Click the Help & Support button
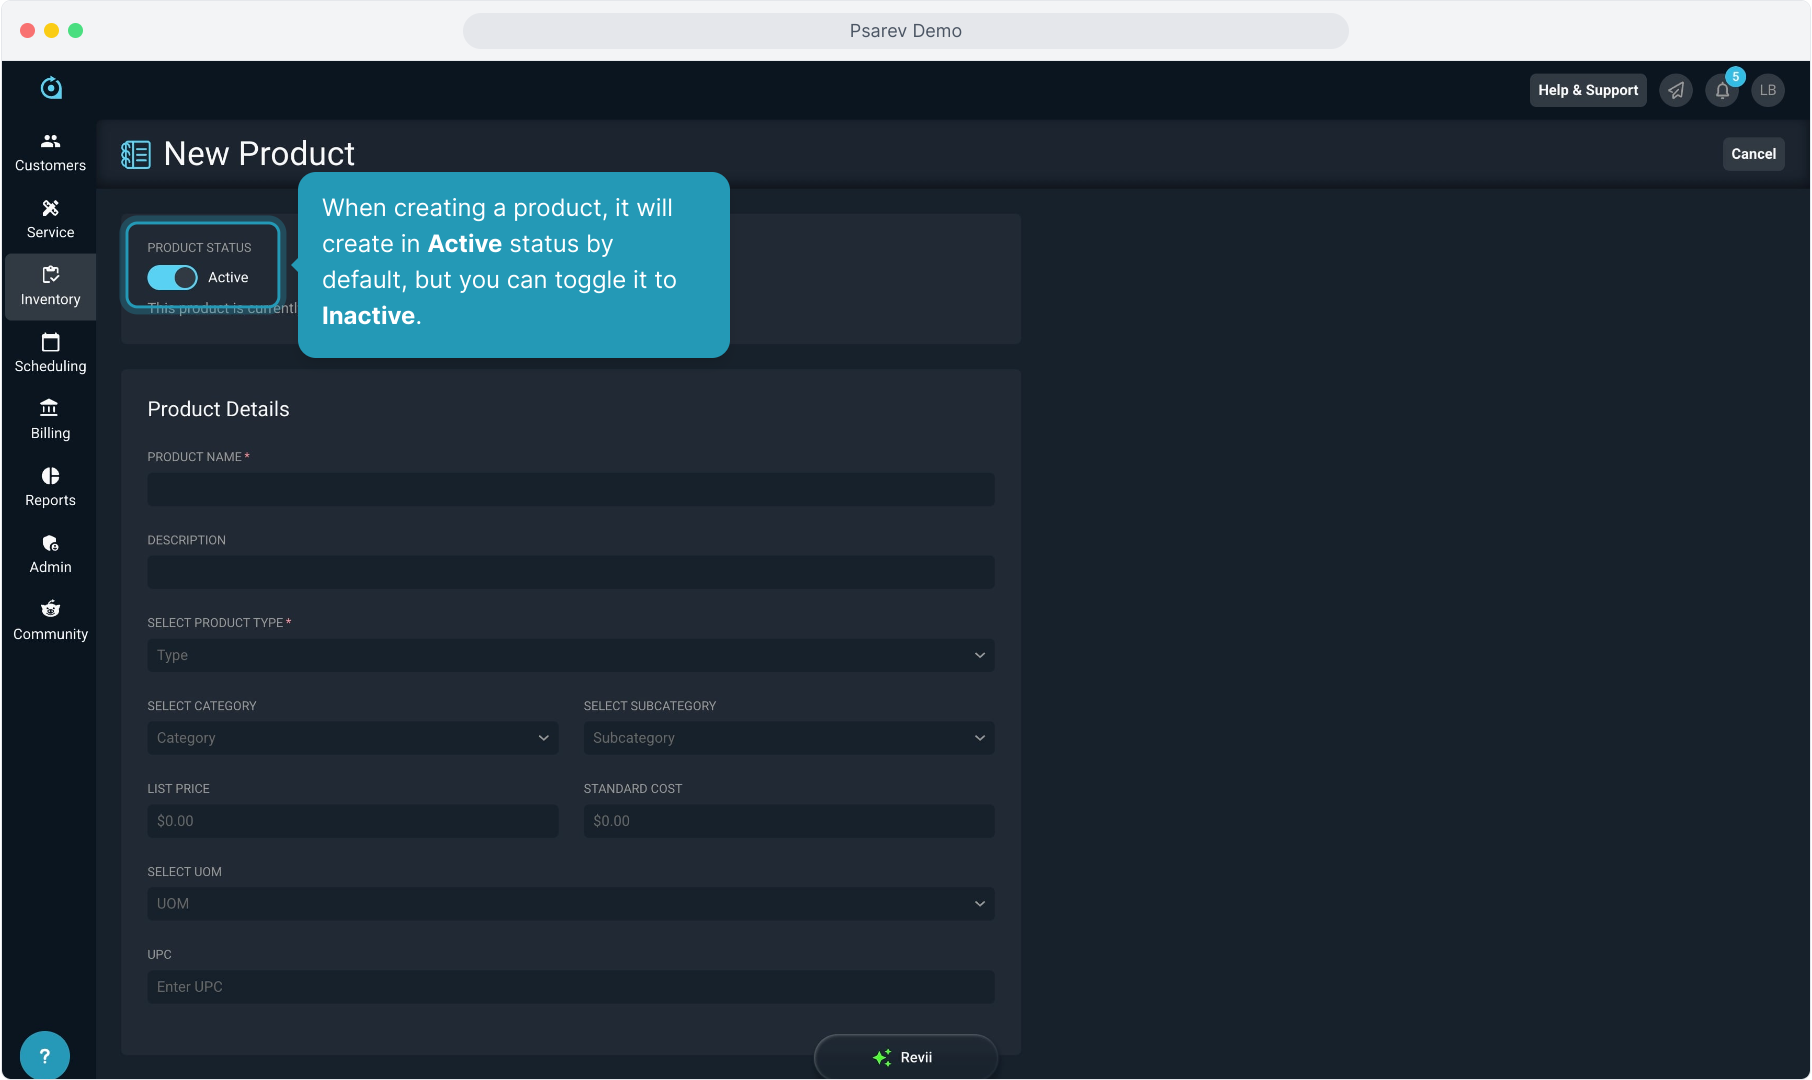The width and height of the screenshot is (1812, 1080). pyautogui.click(x=1588, y=90)
